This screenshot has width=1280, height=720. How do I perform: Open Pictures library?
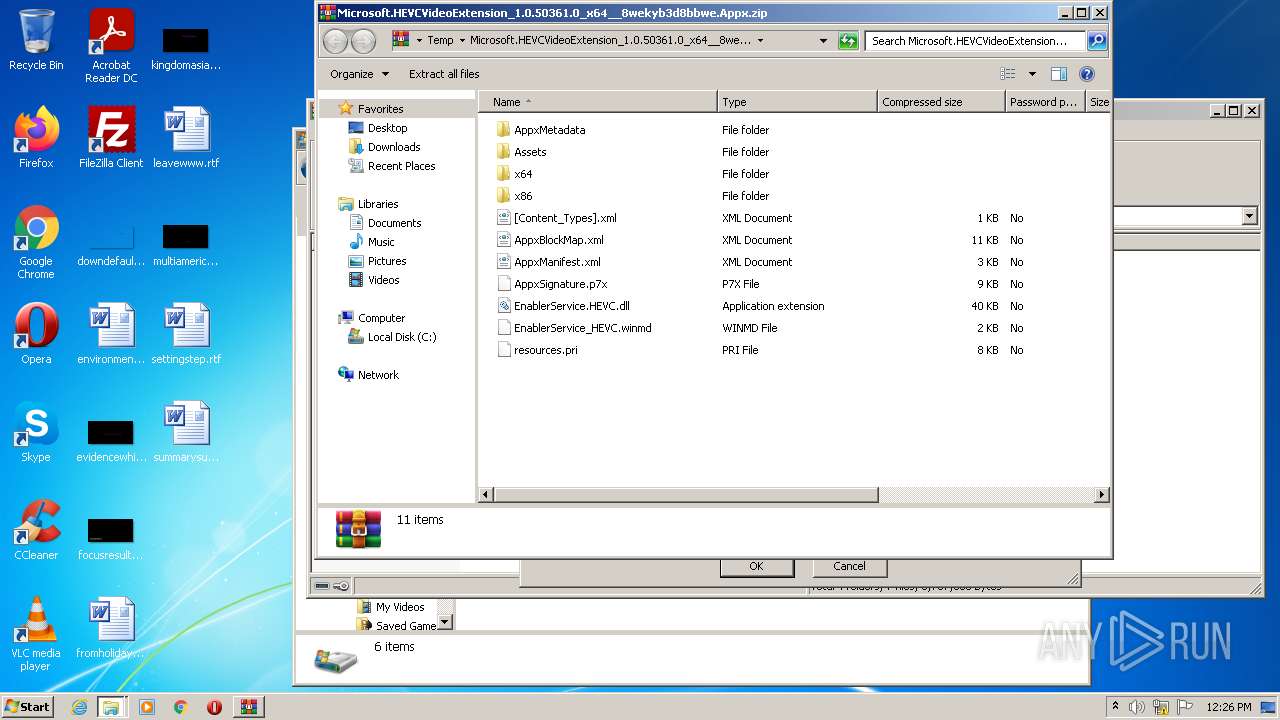point(387,261)
